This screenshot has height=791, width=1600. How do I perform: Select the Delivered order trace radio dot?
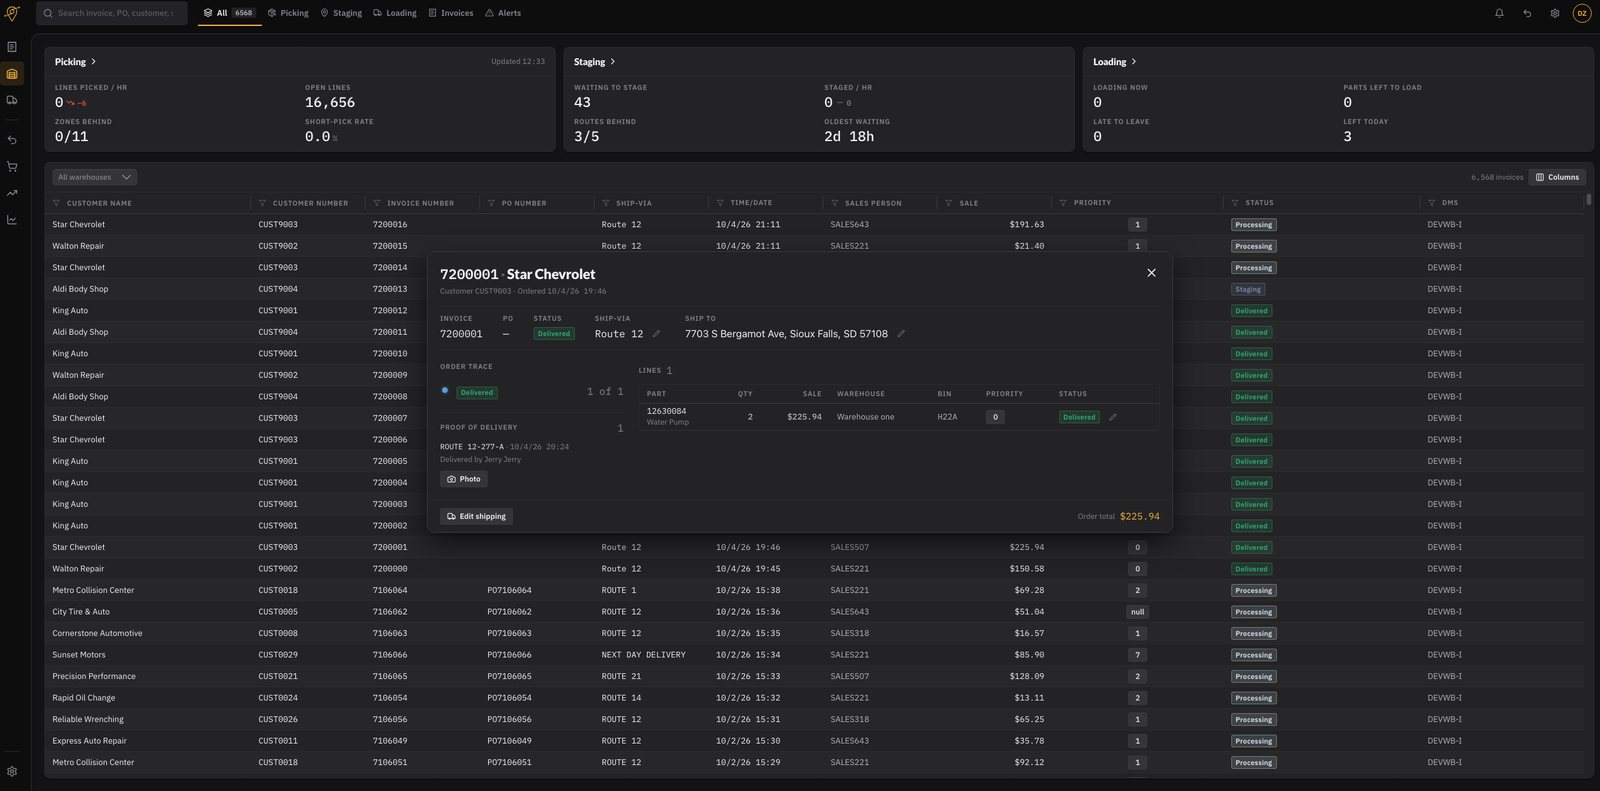click(445, 391)
